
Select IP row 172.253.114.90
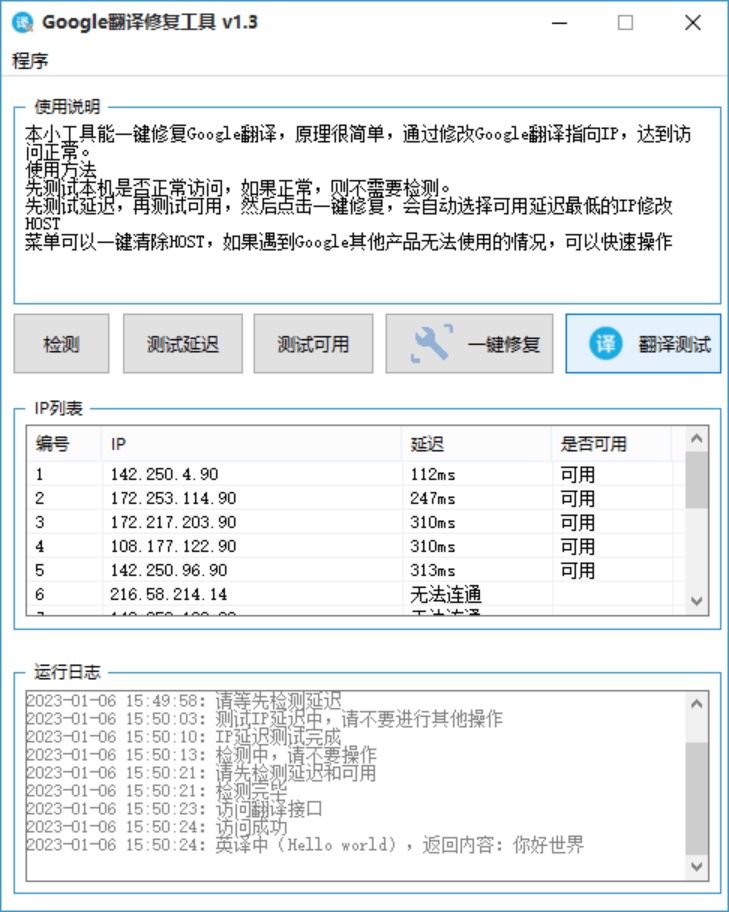point(355,498)
